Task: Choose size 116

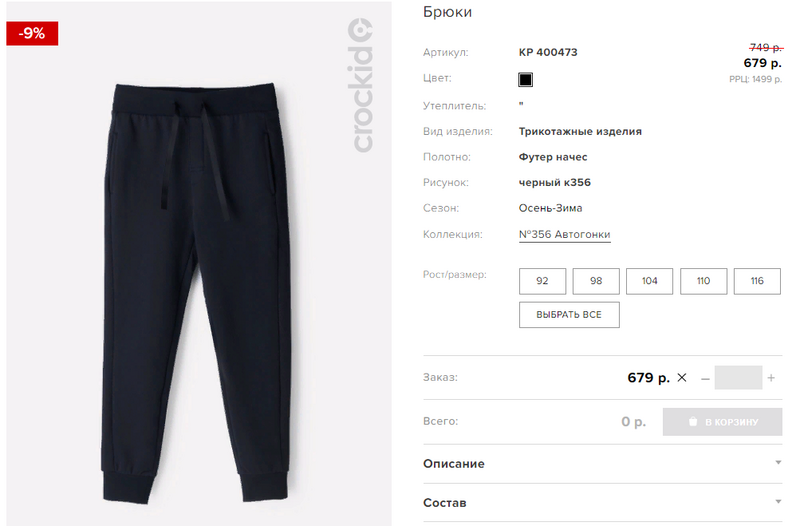Action: pos(757,281)
